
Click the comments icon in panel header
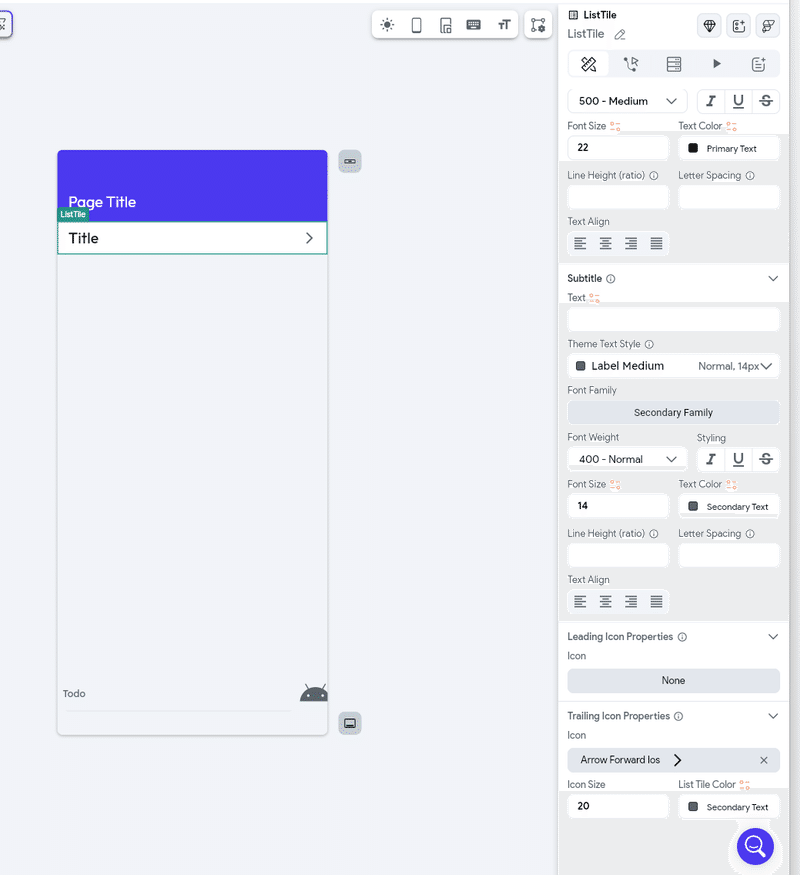coord(768,26)
